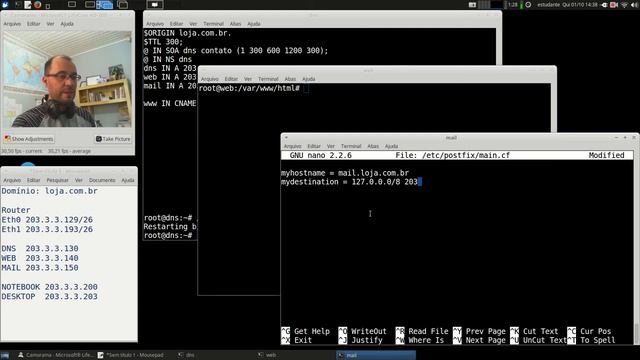Click the 'Domínio: loja.com.br' line in Mousepad
Viewport: 640px width, 360px height.
tap(49, 191)
